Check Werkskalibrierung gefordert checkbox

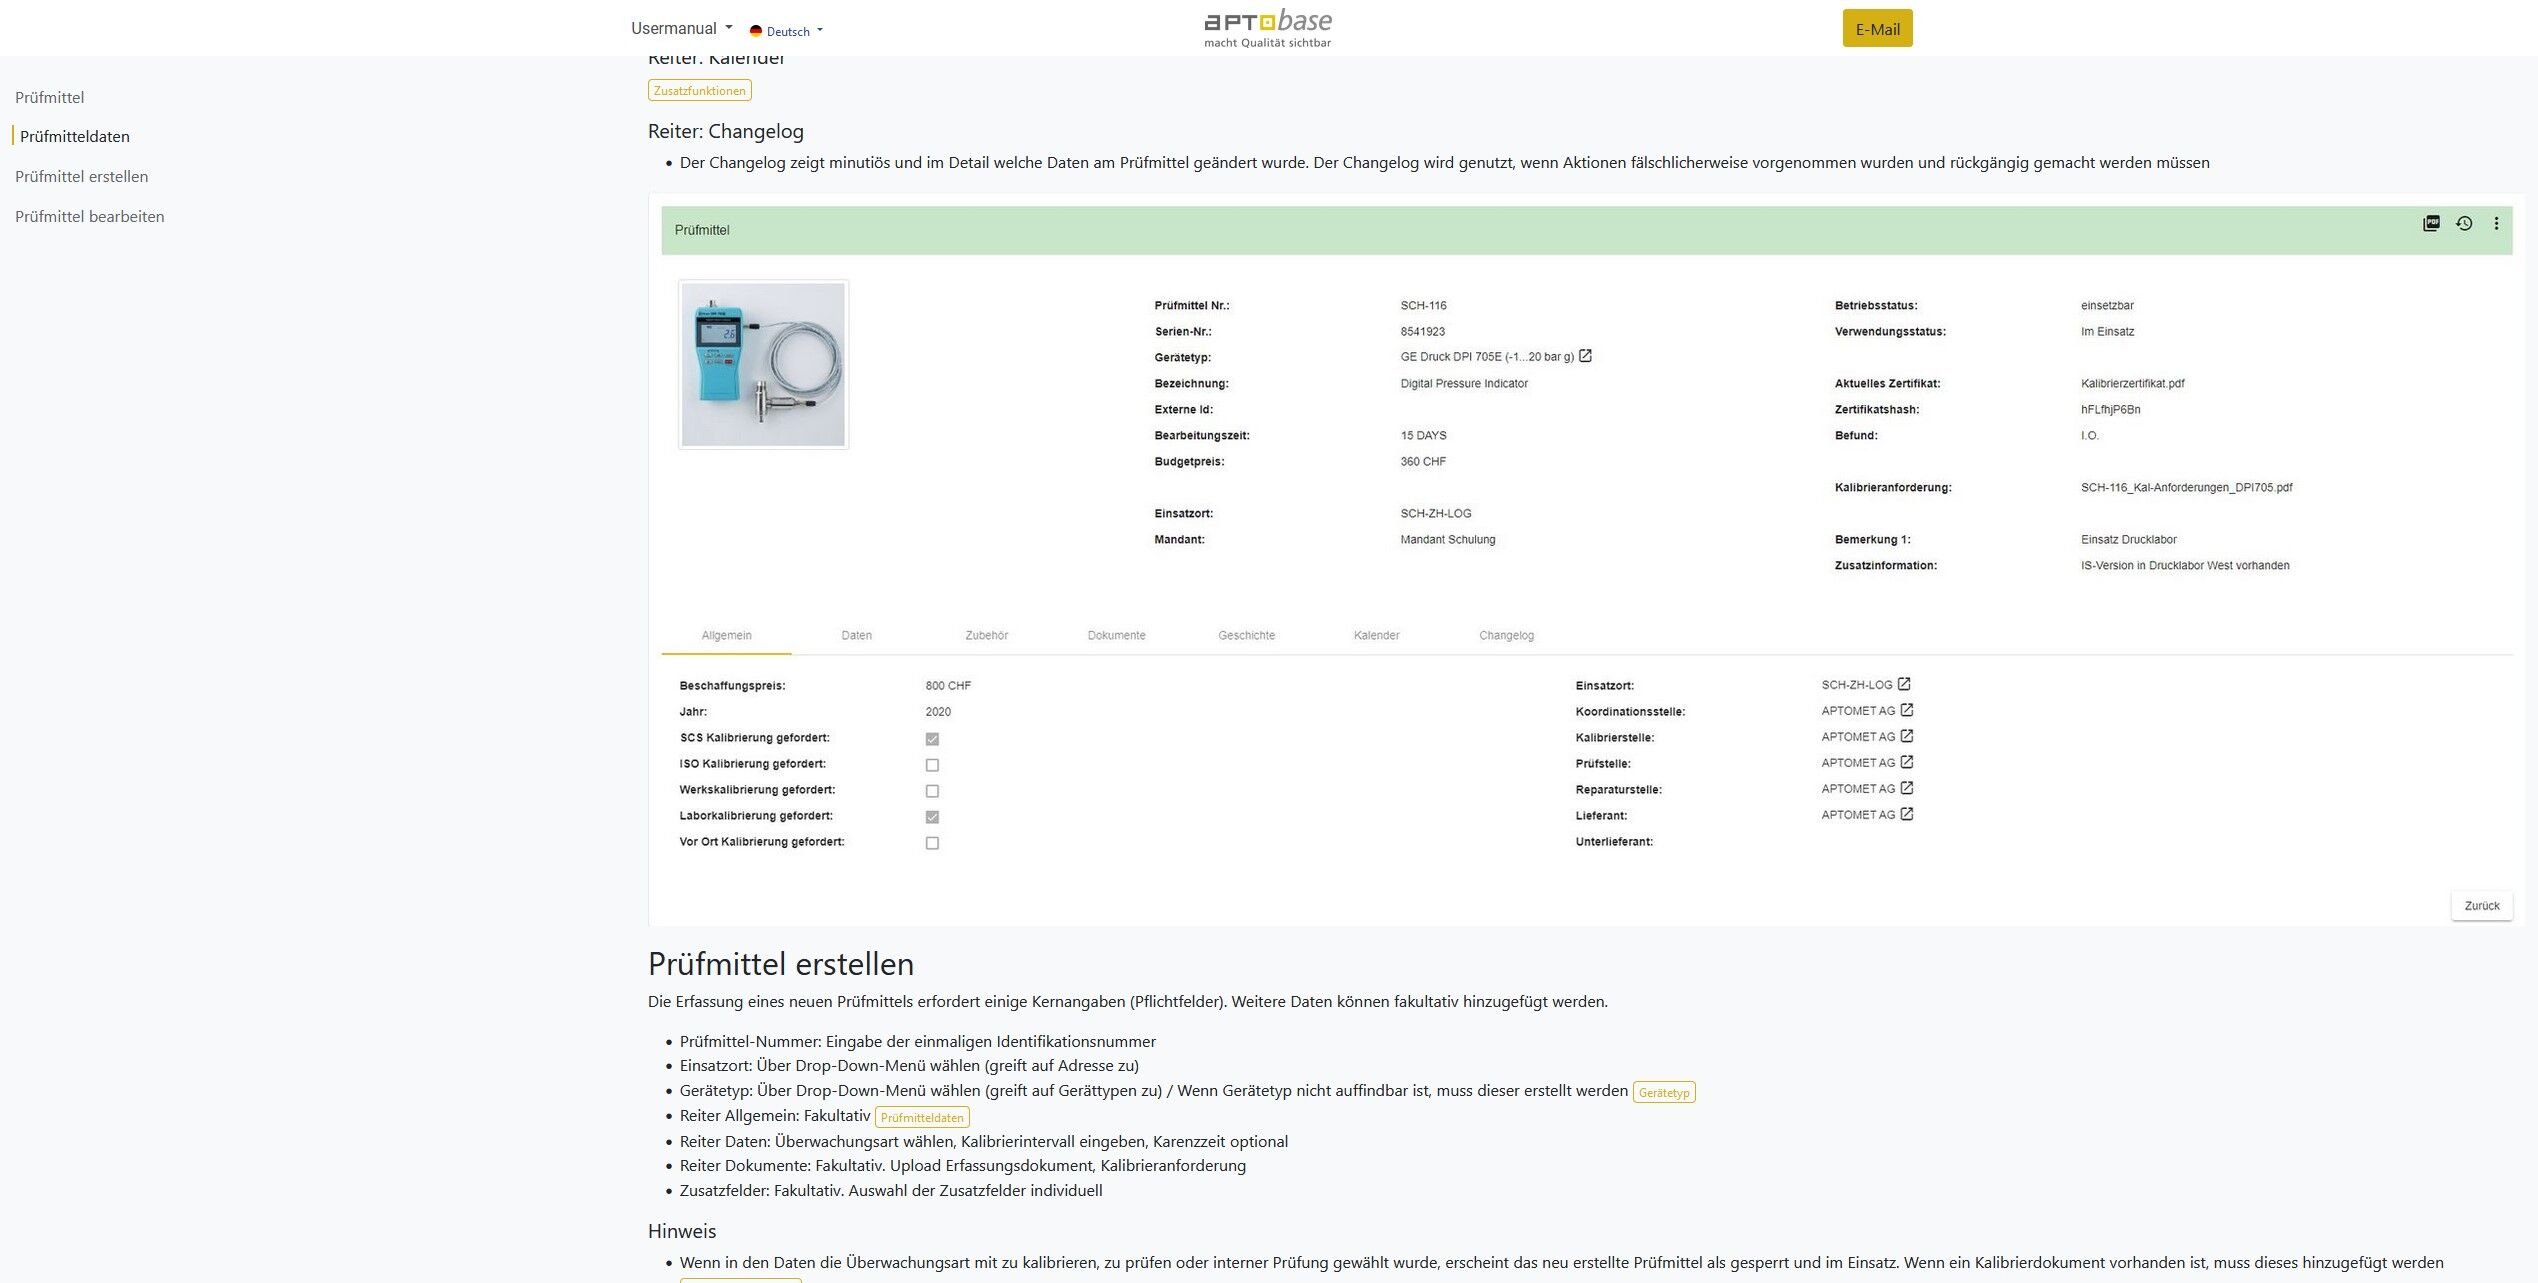coord(932,791)
